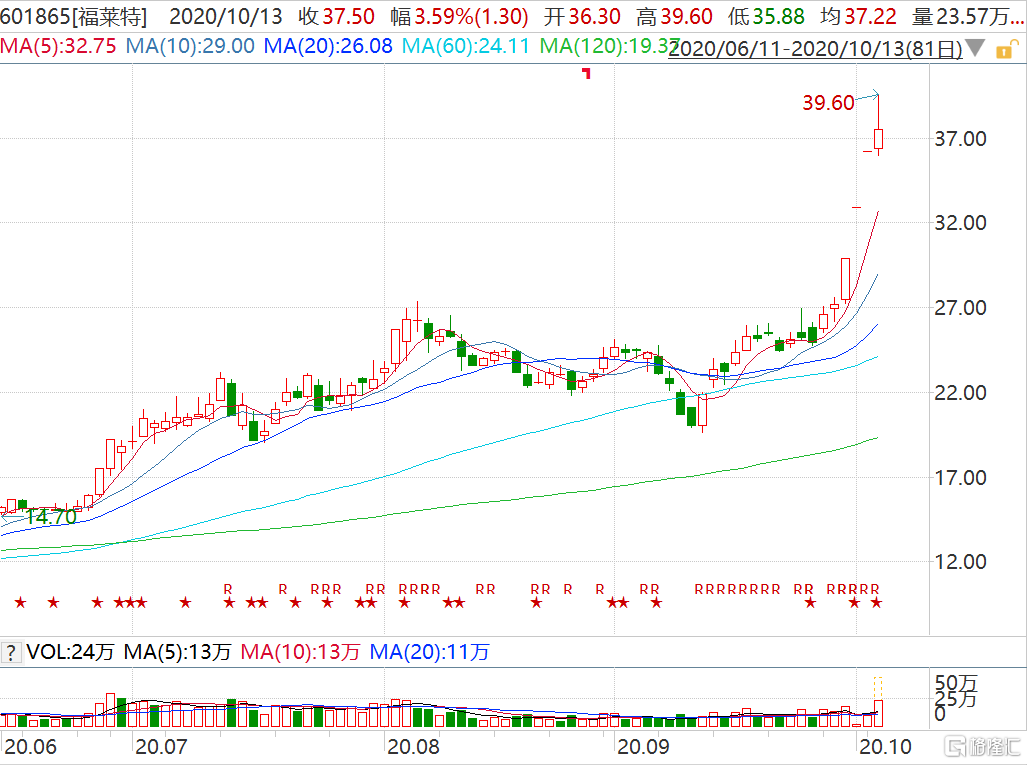Select the MA(5):32.75 indicator label
The width and height of the screenshot is (1027, 765).
pyautogui.click(x=55, y=46)
